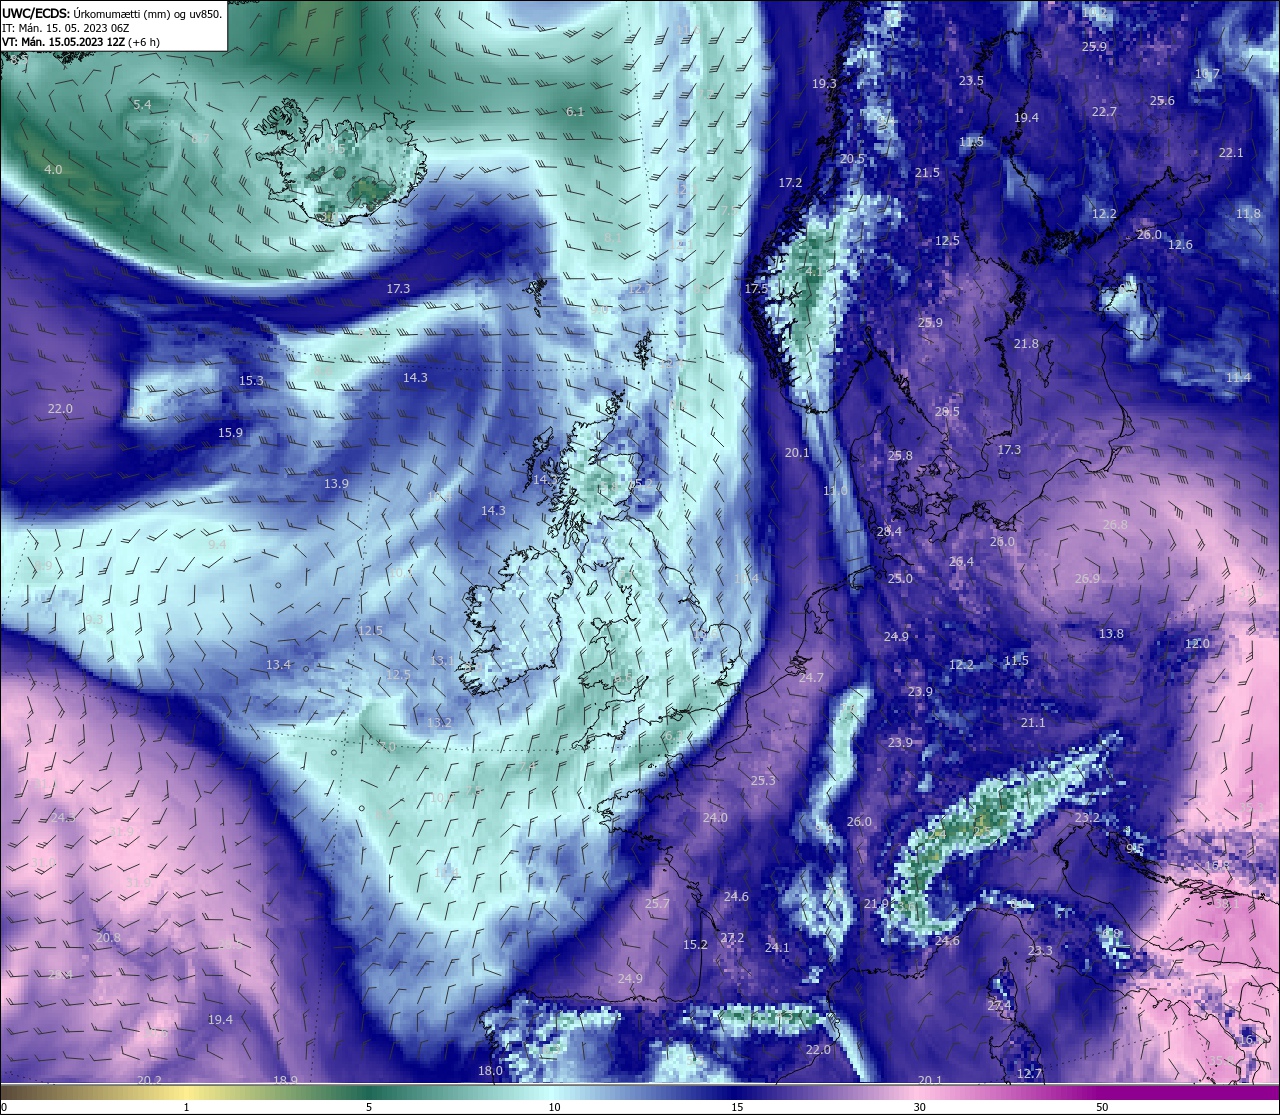Click the 20.2 map value

149,1081
